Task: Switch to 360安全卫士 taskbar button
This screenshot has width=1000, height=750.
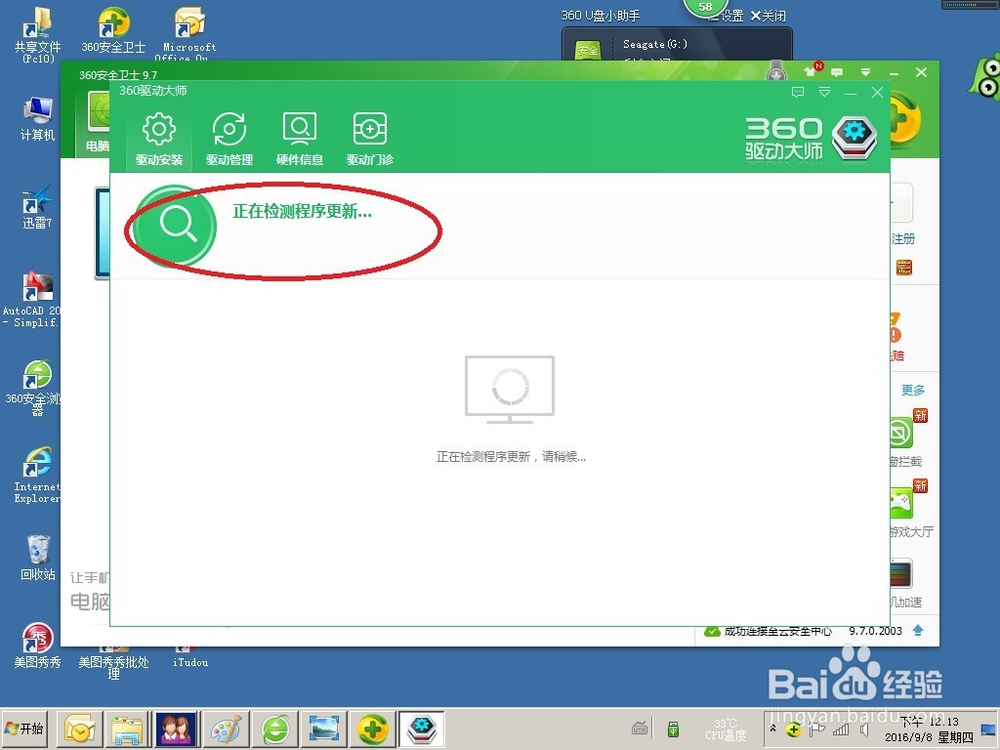Action: click(x=373, y=729)
